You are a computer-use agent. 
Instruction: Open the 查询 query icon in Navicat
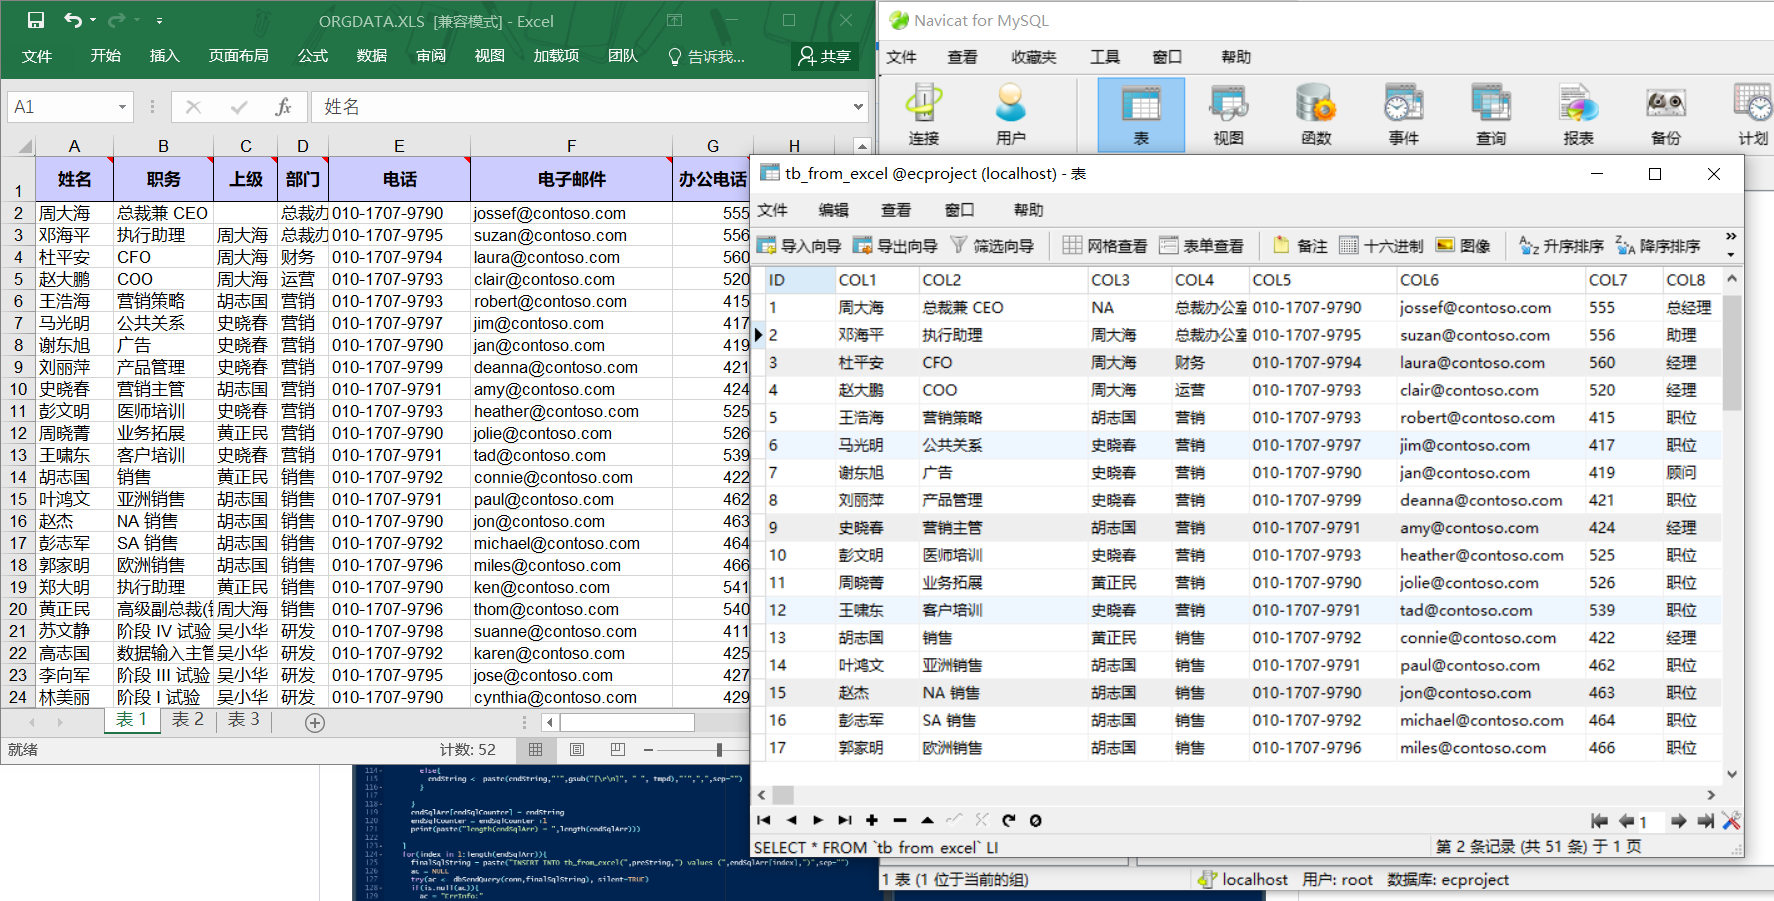pos(1491,114)
